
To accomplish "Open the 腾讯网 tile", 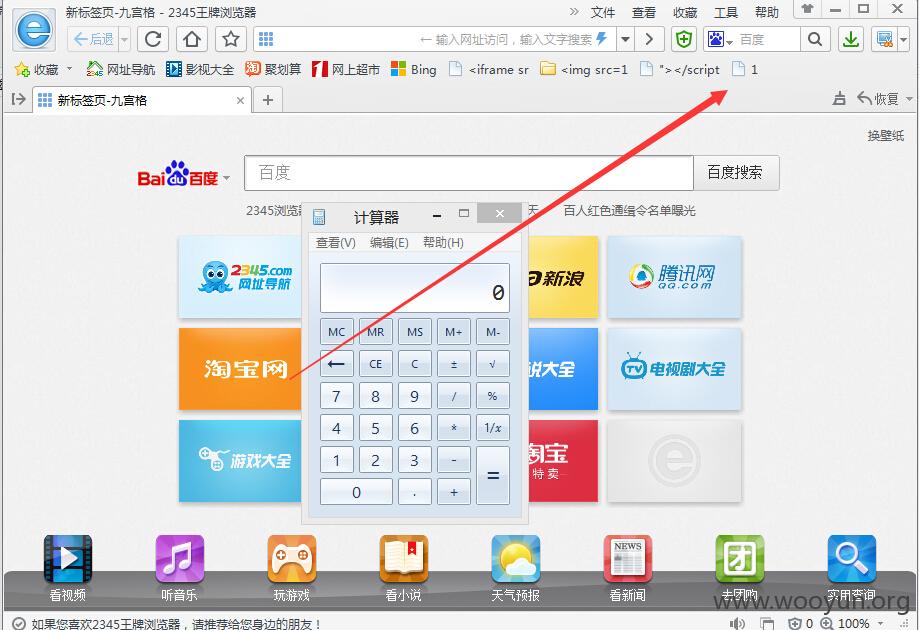I will pyautogui.click(x=674, y=277).
